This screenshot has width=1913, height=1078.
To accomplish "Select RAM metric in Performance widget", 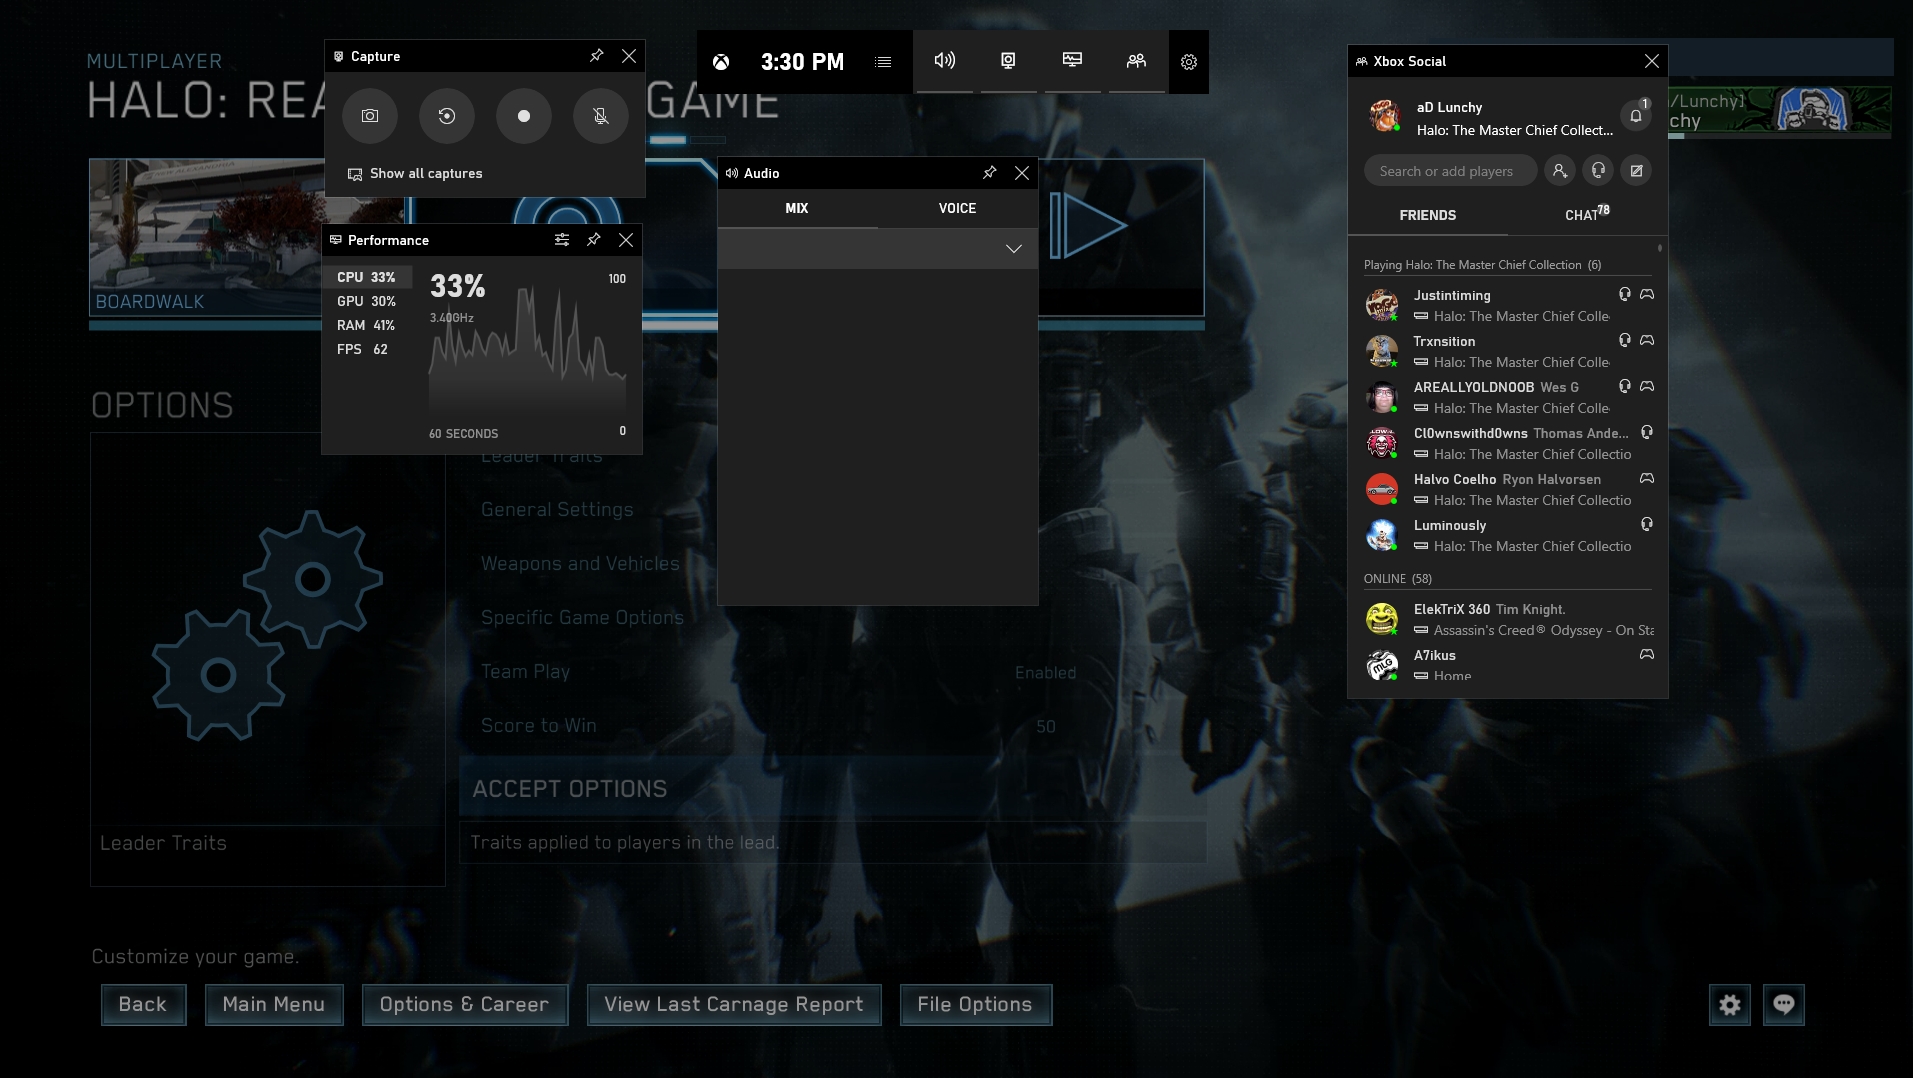I will (367, 325).
